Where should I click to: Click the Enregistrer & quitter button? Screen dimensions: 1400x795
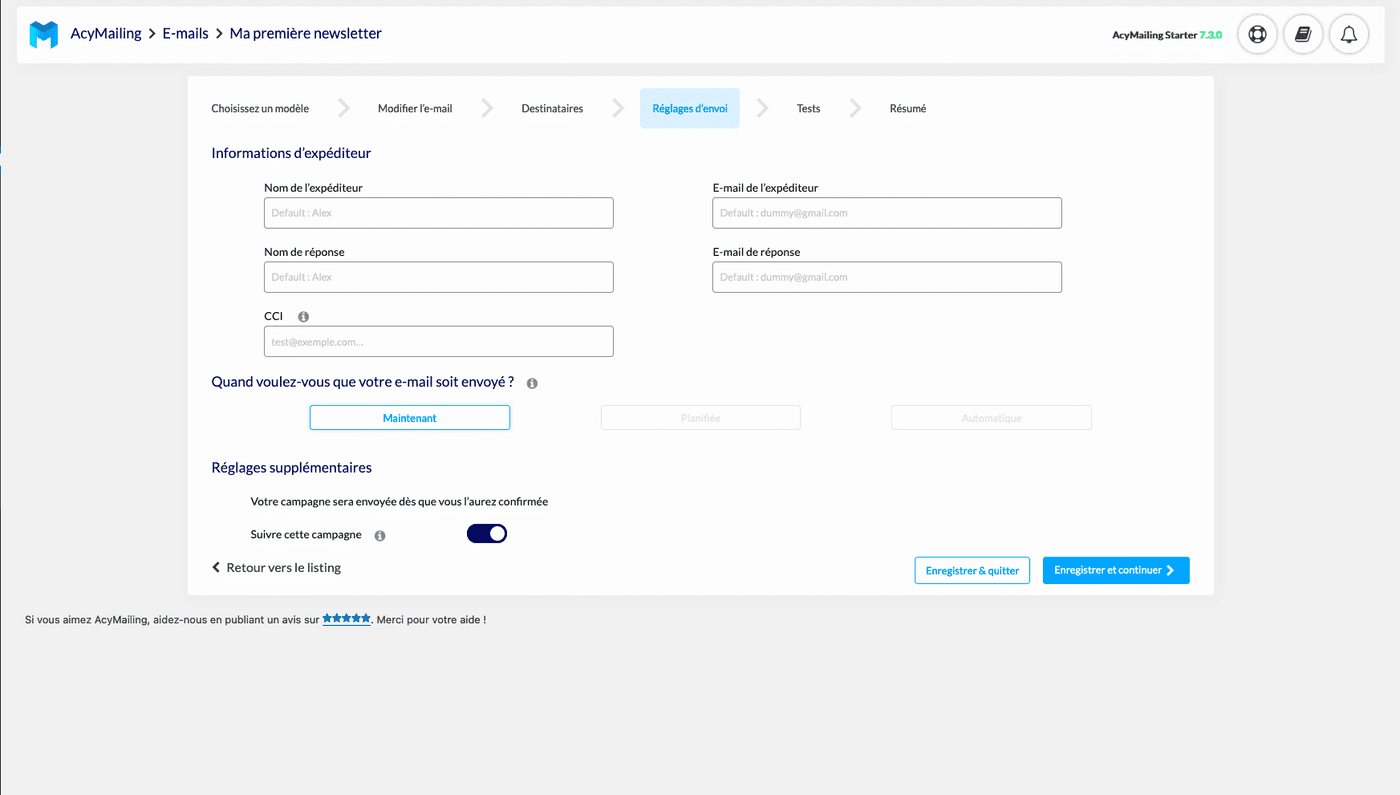[x=971, y=570]
